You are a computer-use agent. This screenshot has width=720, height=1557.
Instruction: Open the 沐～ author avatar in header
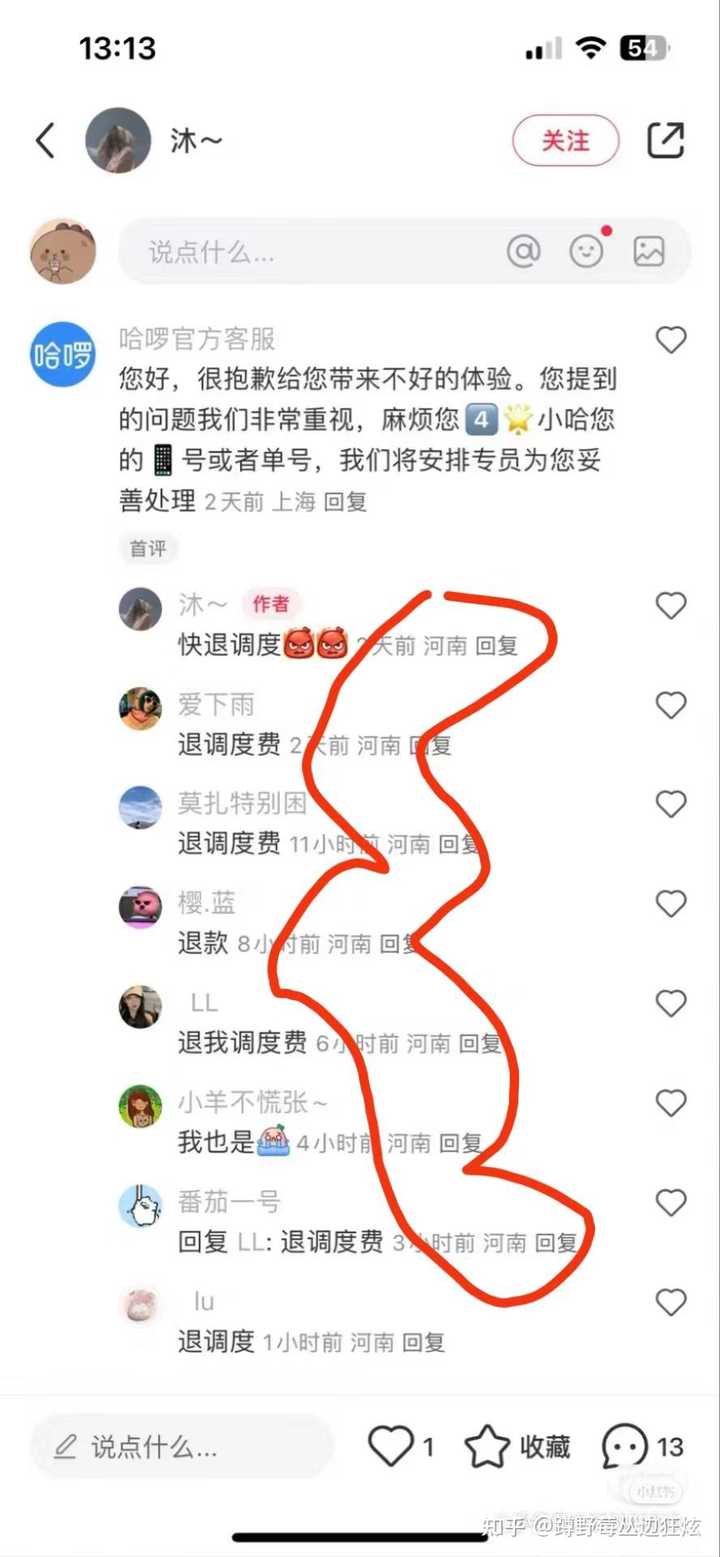tap(118, 140)
